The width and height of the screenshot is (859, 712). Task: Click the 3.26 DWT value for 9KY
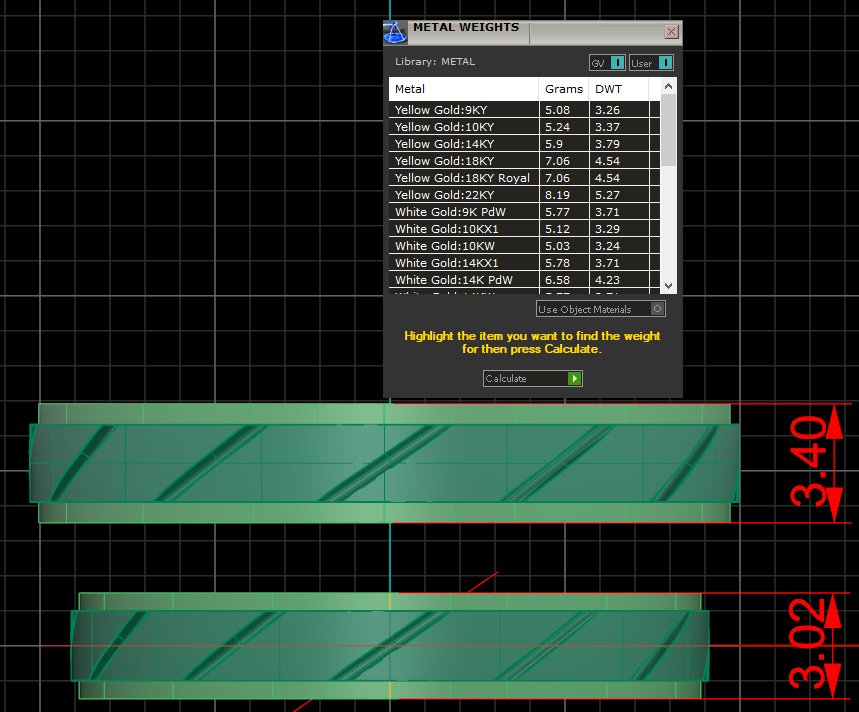coord(608,110)
